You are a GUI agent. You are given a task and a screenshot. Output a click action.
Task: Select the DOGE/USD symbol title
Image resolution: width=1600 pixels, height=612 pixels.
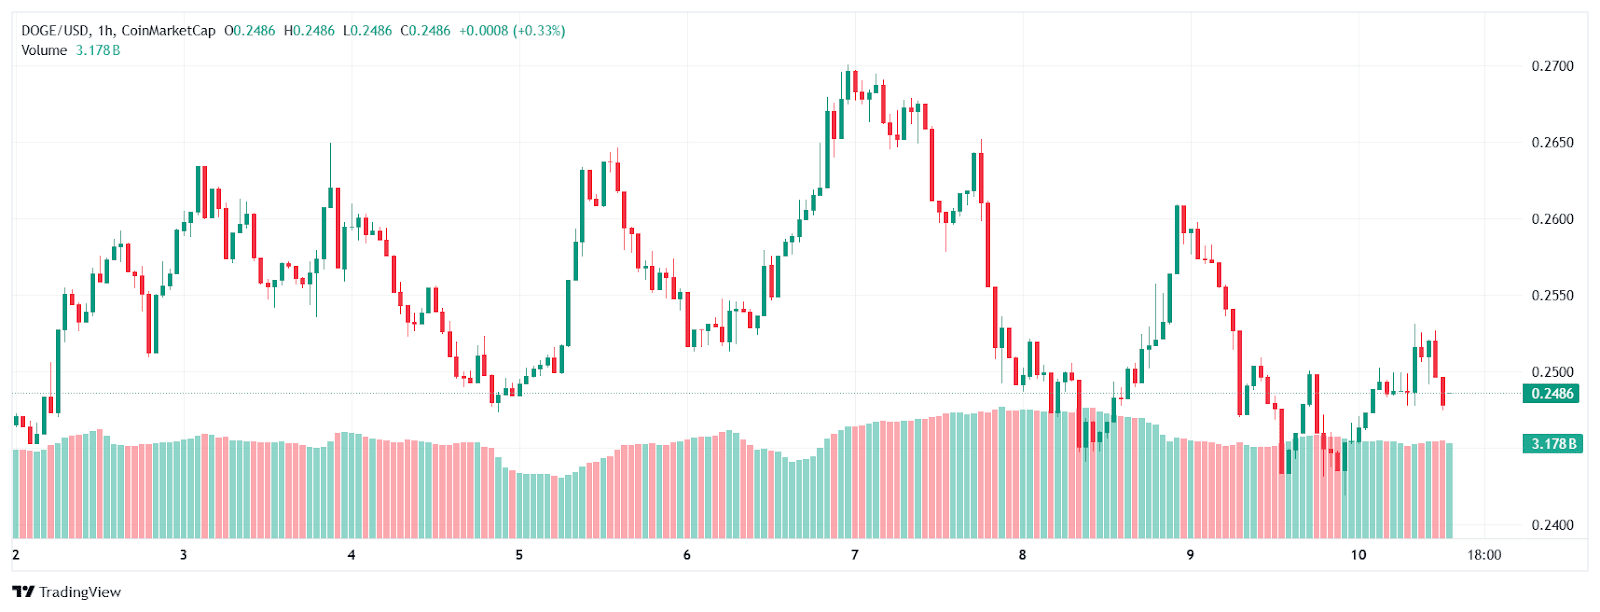pos(54,31)
